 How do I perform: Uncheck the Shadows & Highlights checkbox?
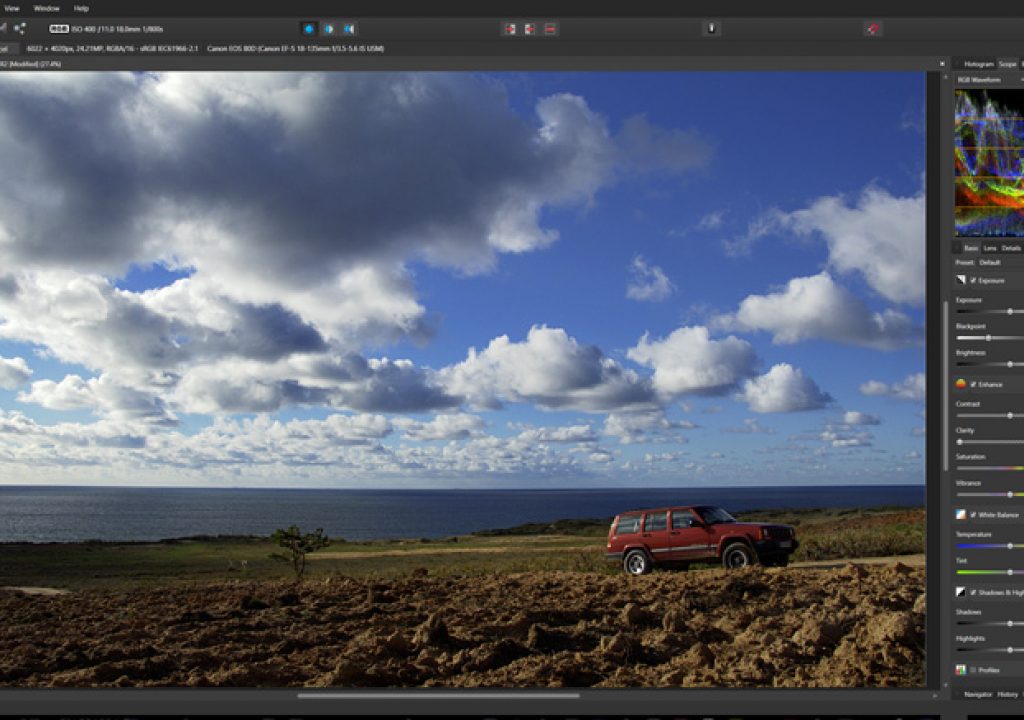973,592
